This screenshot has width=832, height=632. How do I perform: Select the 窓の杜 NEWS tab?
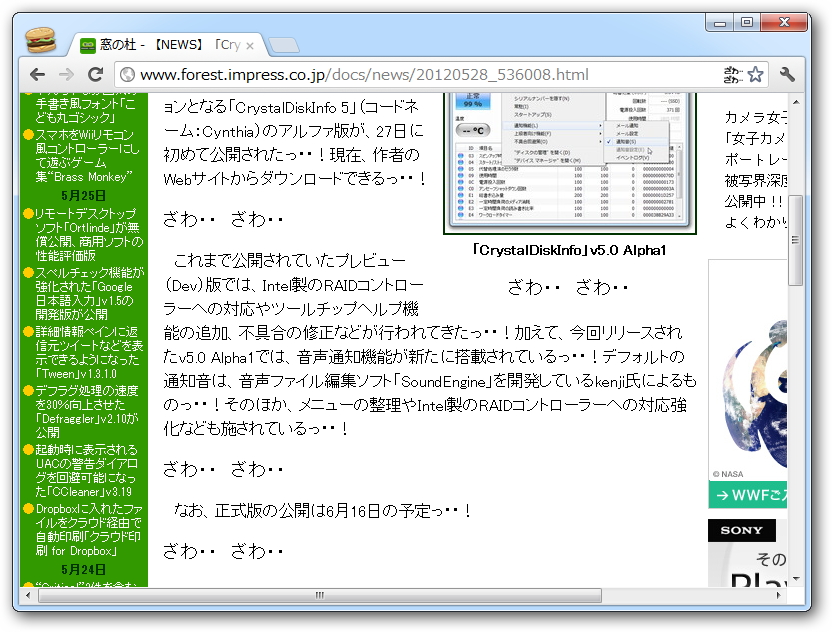[167, 45]
